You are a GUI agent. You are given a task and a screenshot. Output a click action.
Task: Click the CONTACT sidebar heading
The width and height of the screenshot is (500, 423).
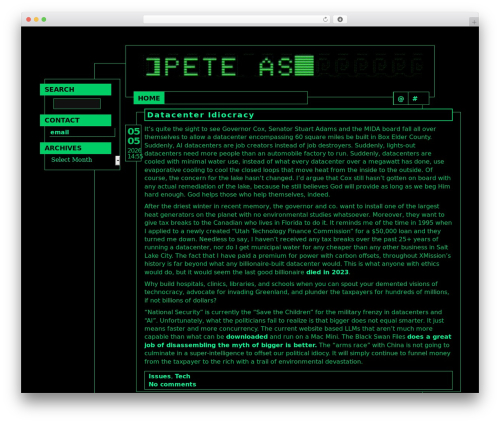coord(76,120)
